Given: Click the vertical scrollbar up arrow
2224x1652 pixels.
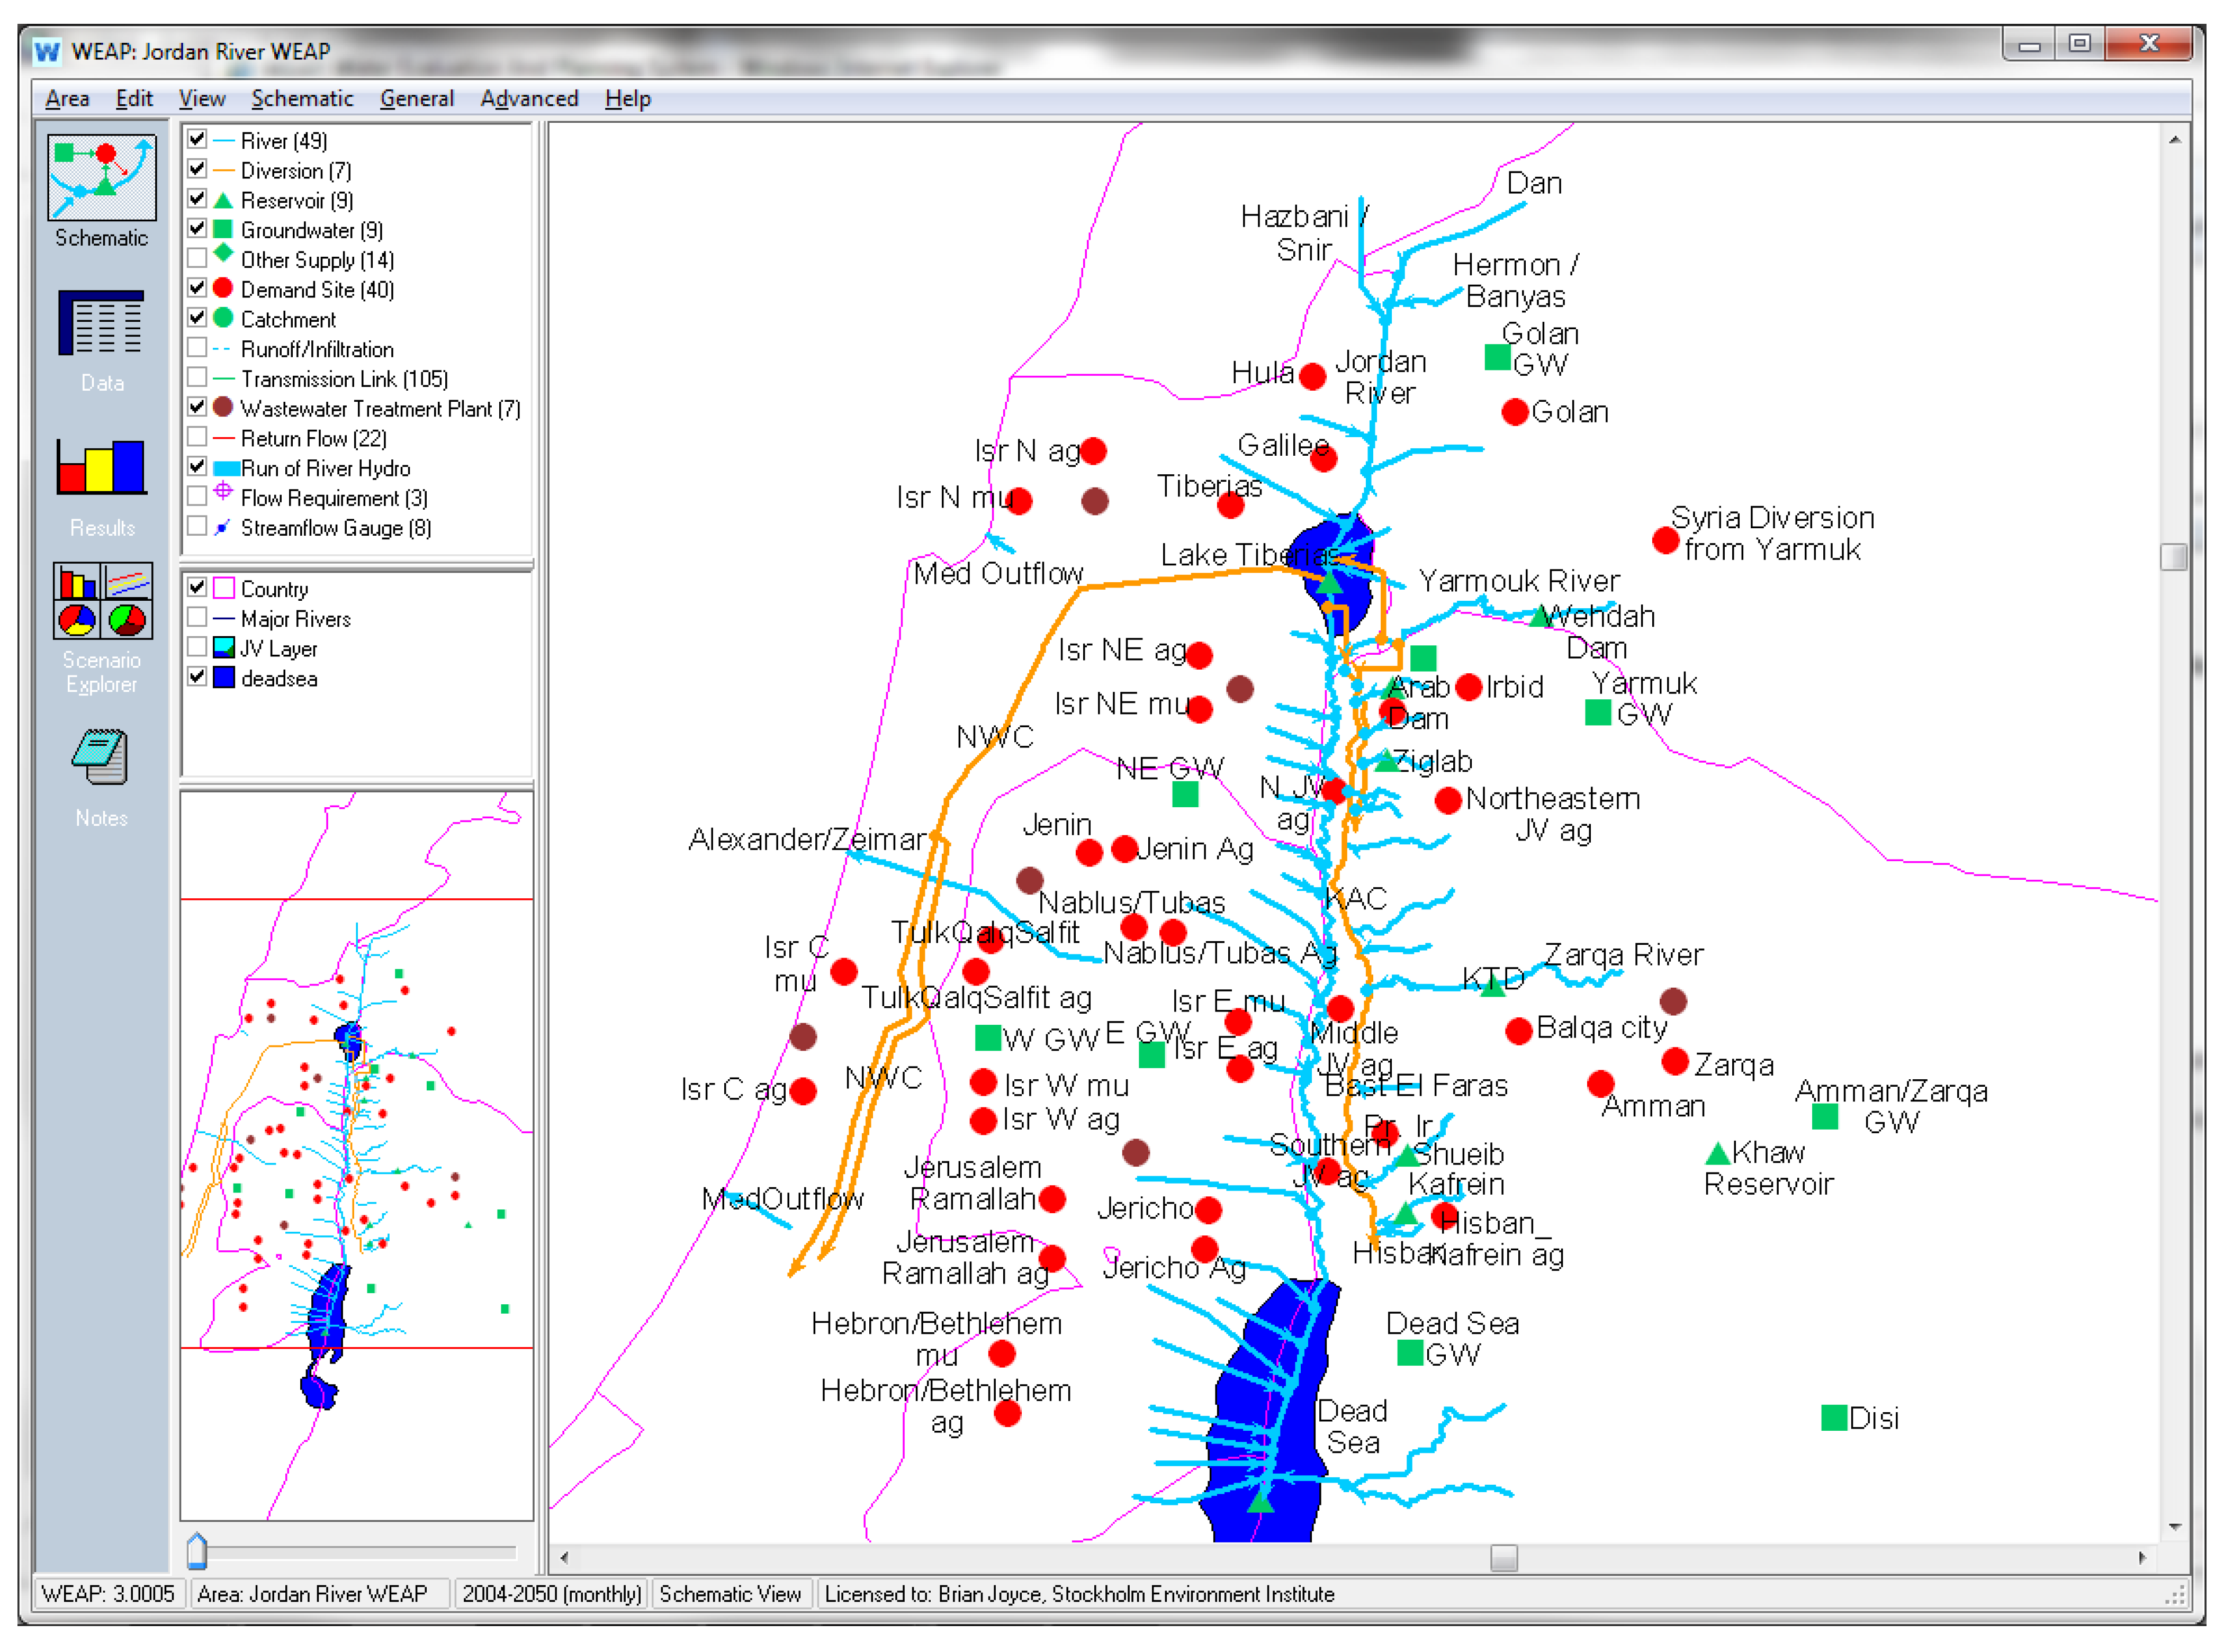Looking at the screenshot, I should (2174, 140).
